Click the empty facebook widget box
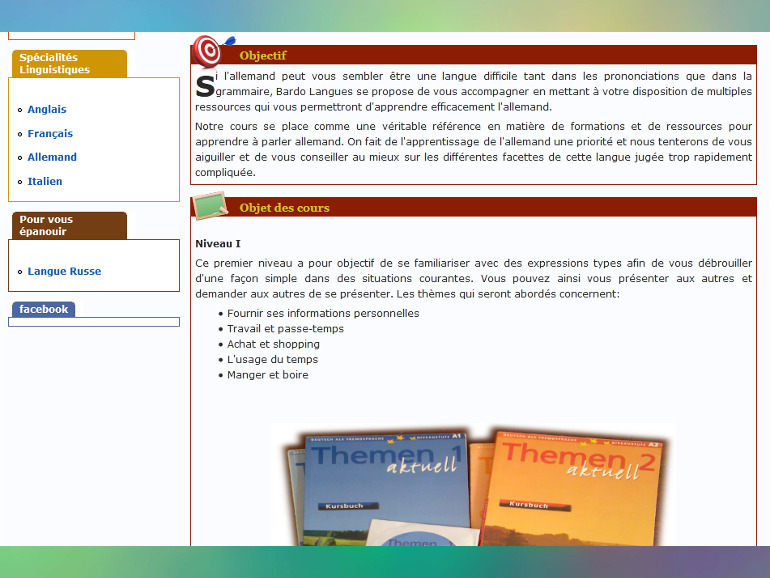 click(x=94, y=322)
